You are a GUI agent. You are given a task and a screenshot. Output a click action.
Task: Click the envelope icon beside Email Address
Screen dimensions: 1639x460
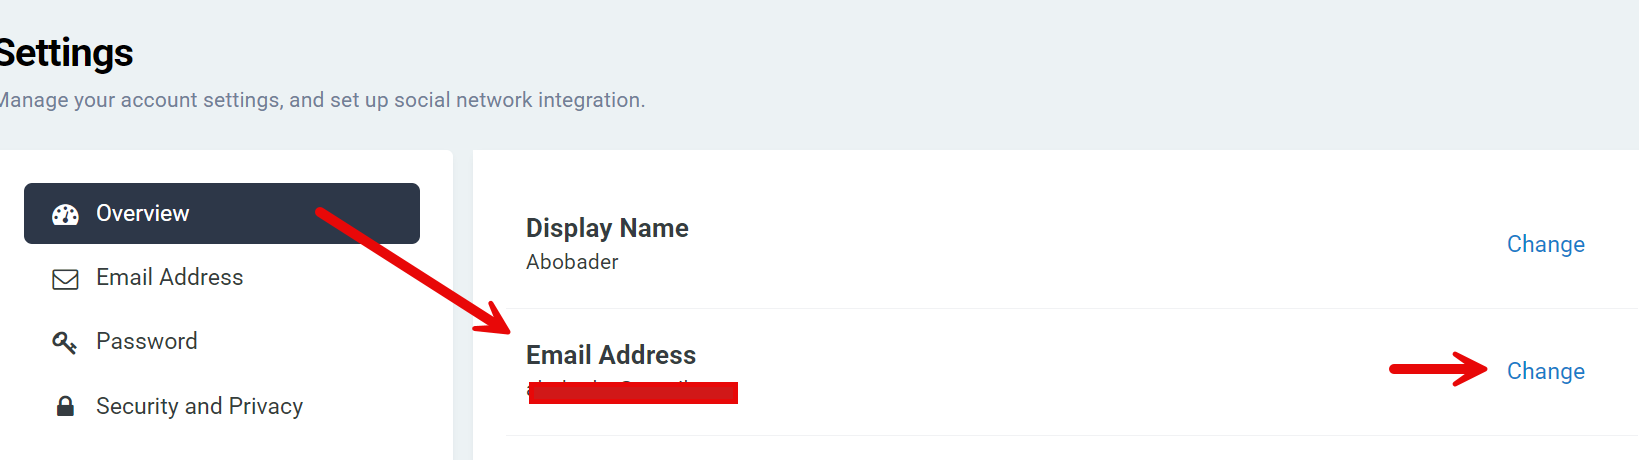(65, 279)
